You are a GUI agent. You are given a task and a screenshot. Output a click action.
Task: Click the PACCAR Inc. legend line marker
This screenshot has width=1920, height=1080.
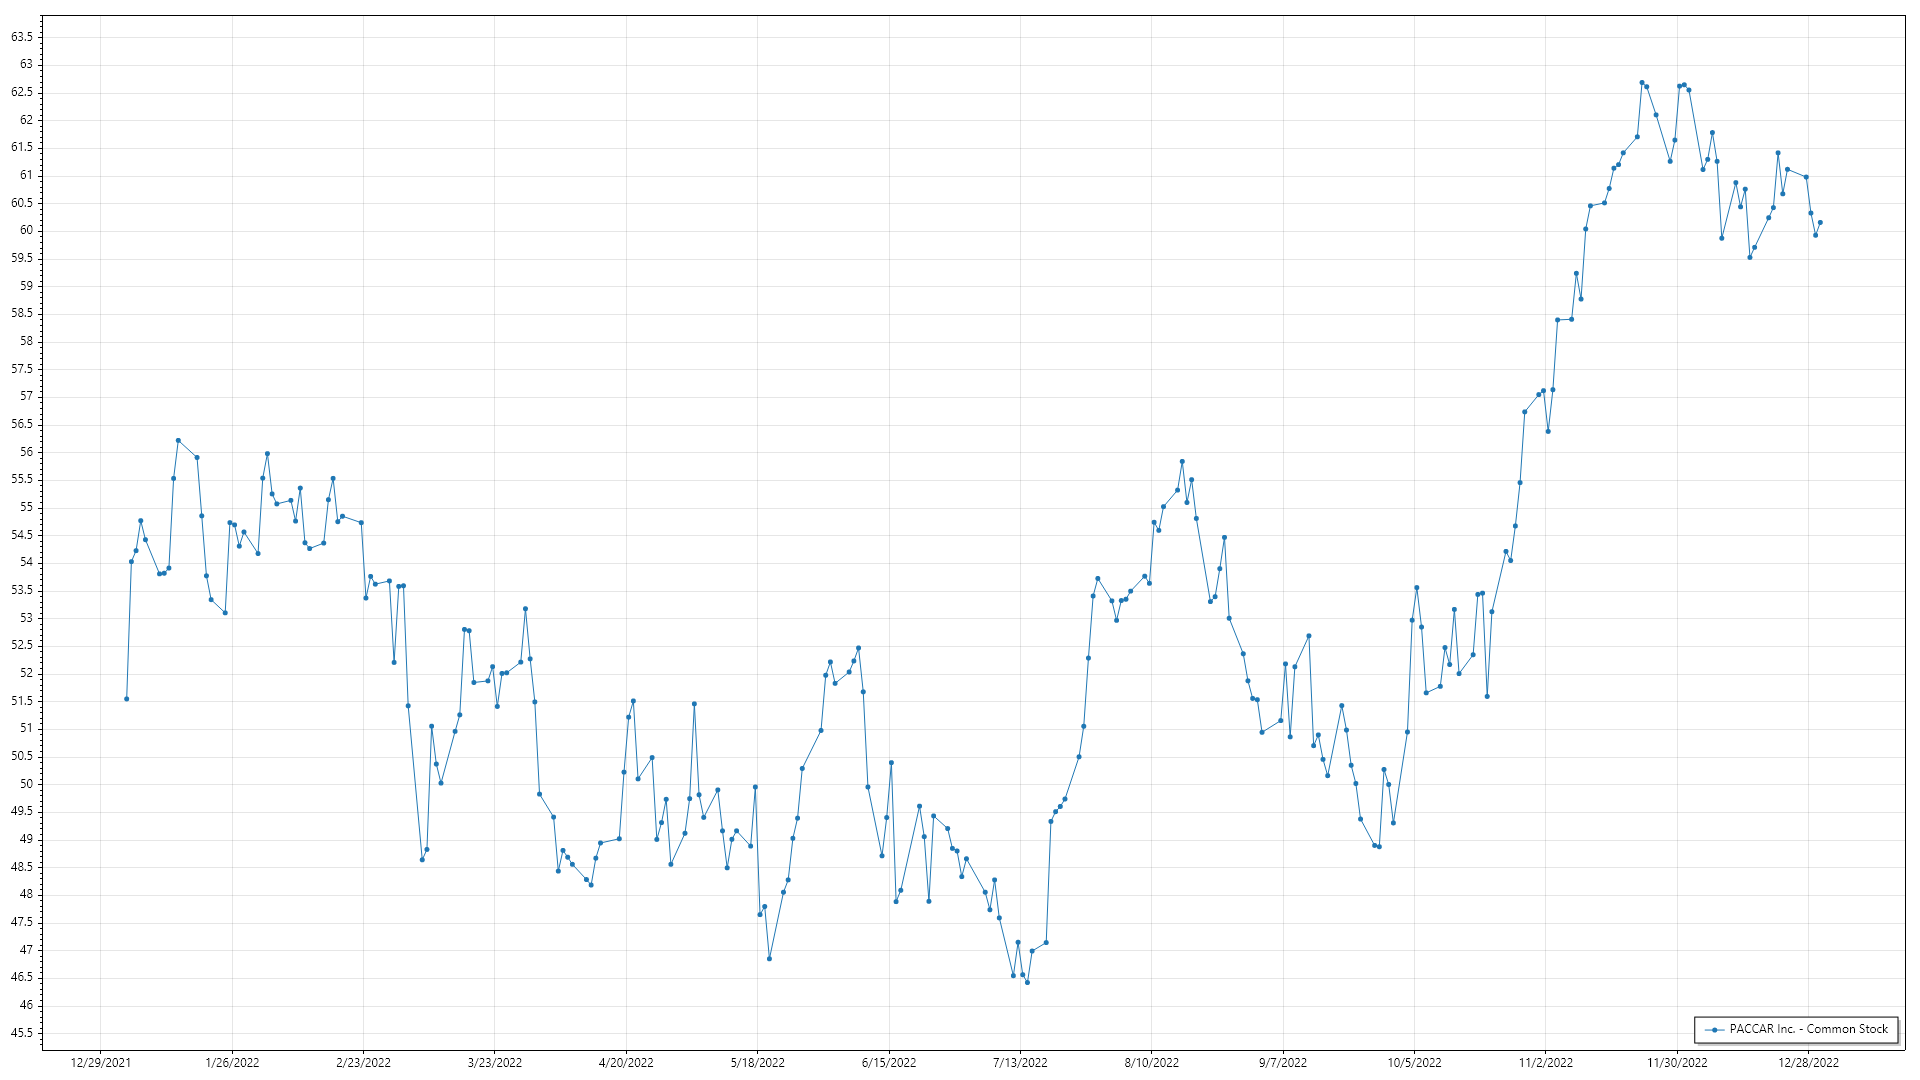pyautogui.click(x=1715, y=1030)
